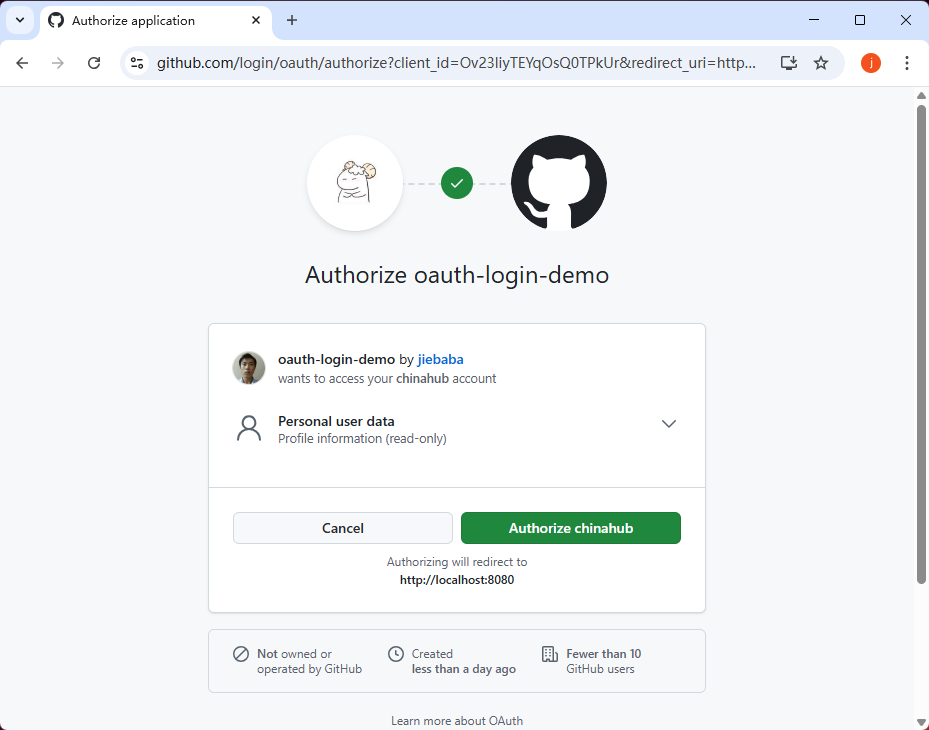Screen dimensions: 929x730
Task: Open the site information icon in address bar
Action: coord(138,63)
